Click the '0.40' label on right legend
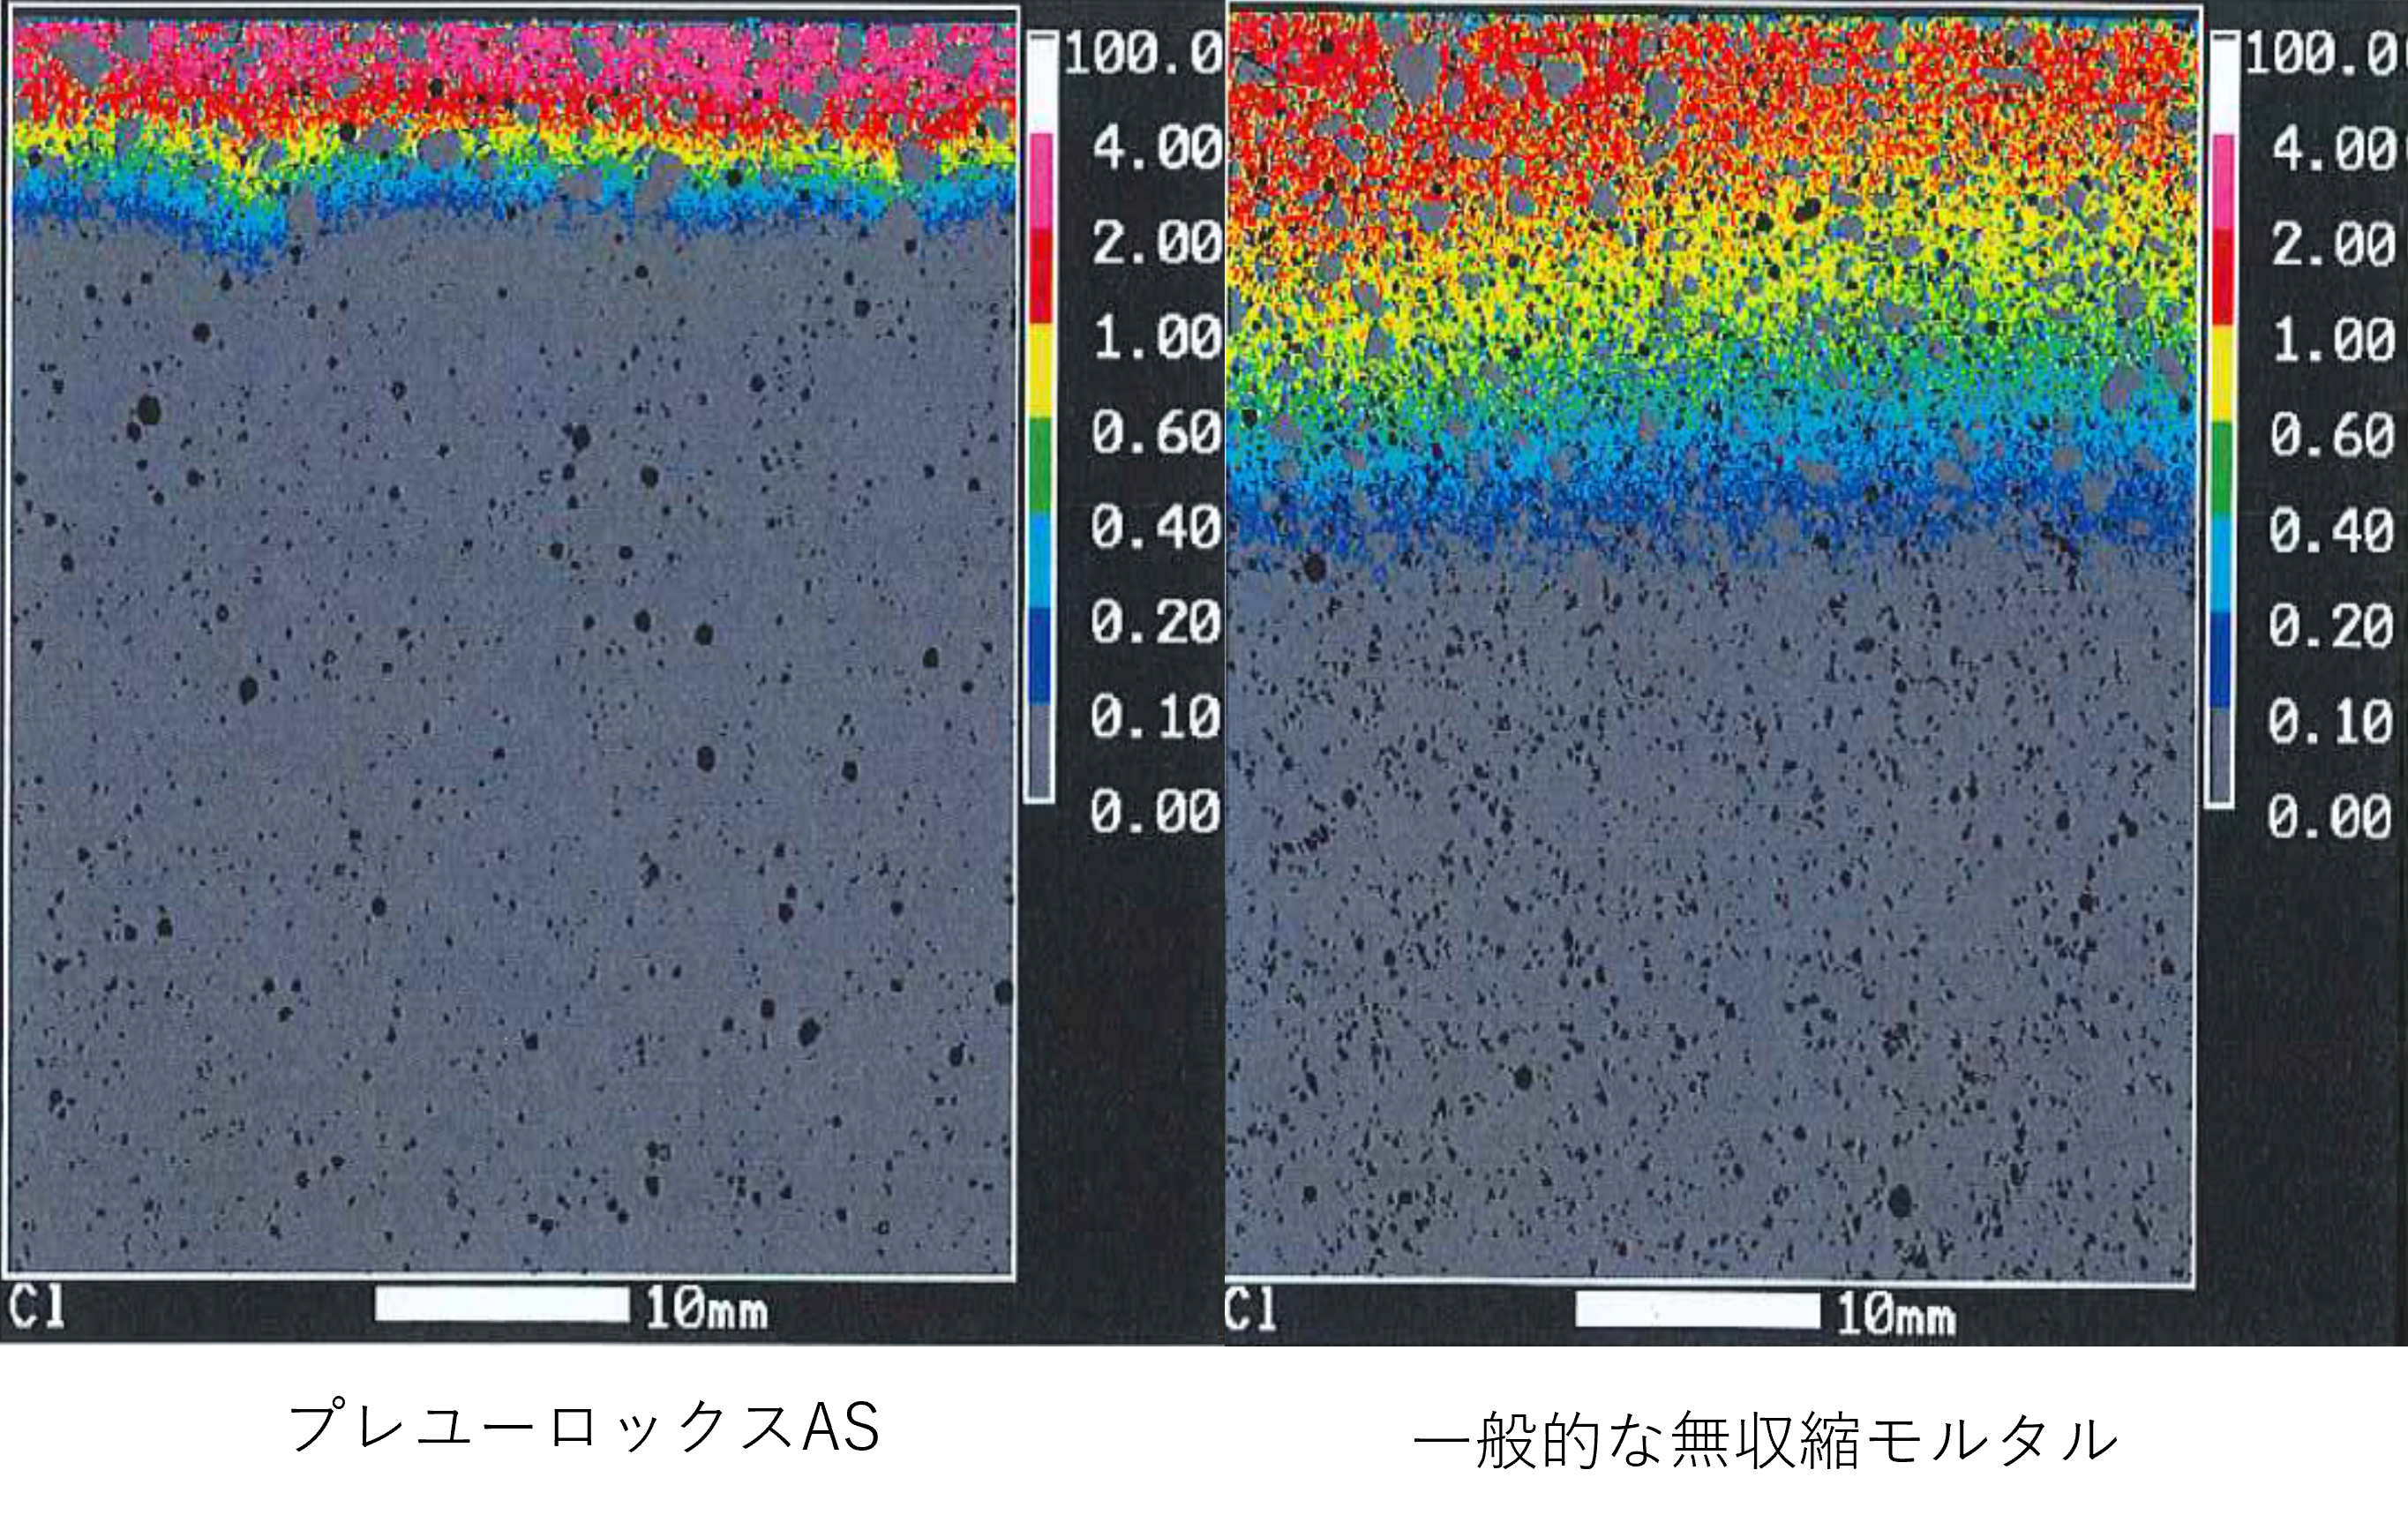The width and height of the screenshot is (2408, 1530). tap(2330, 530)
